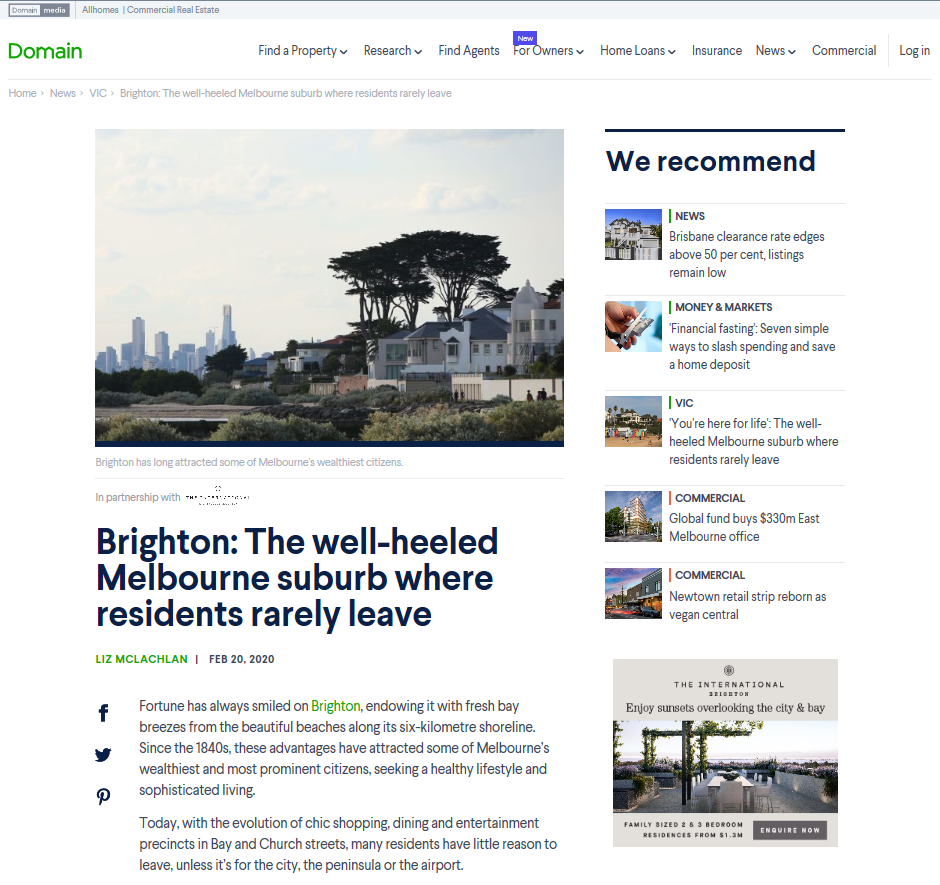Click VIC in the breadcrumb trail
The height and width of the screenshot is (885, 940).
point(98,93)
